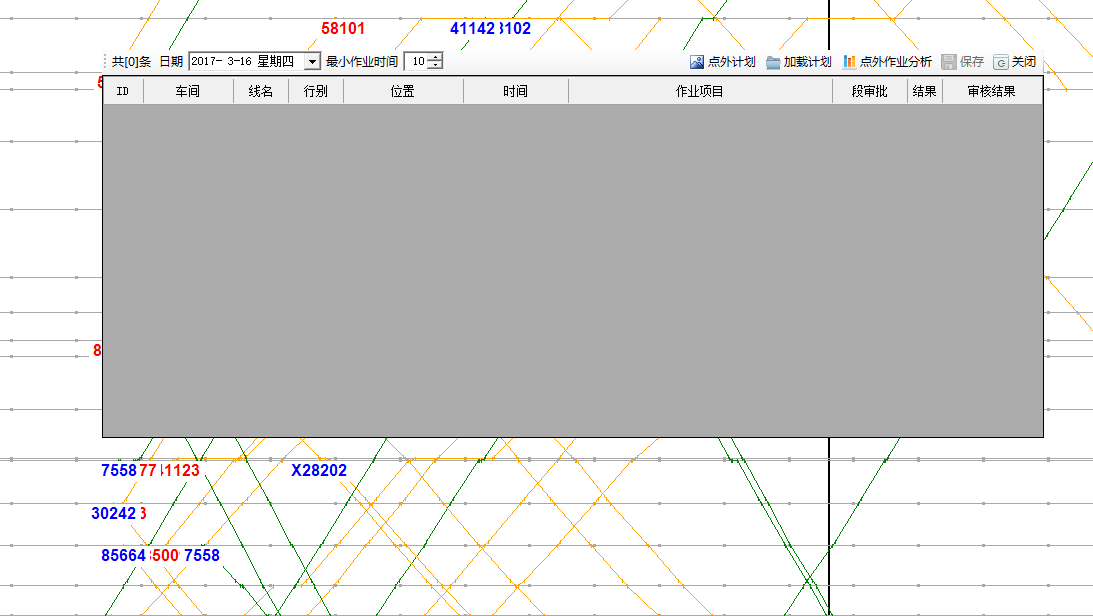This screenshot has height=616, width=1093.
Task: Select train number 30242 on the diagram
Action: tap(114, 514)
